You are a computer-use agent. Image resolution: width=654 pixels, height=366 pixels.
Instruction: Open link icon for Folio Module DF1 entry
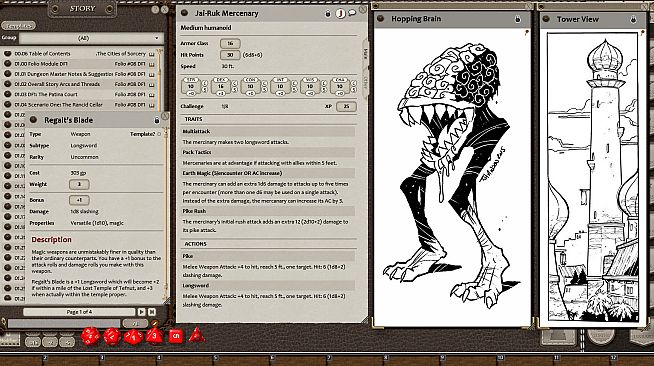pos(7,63)
